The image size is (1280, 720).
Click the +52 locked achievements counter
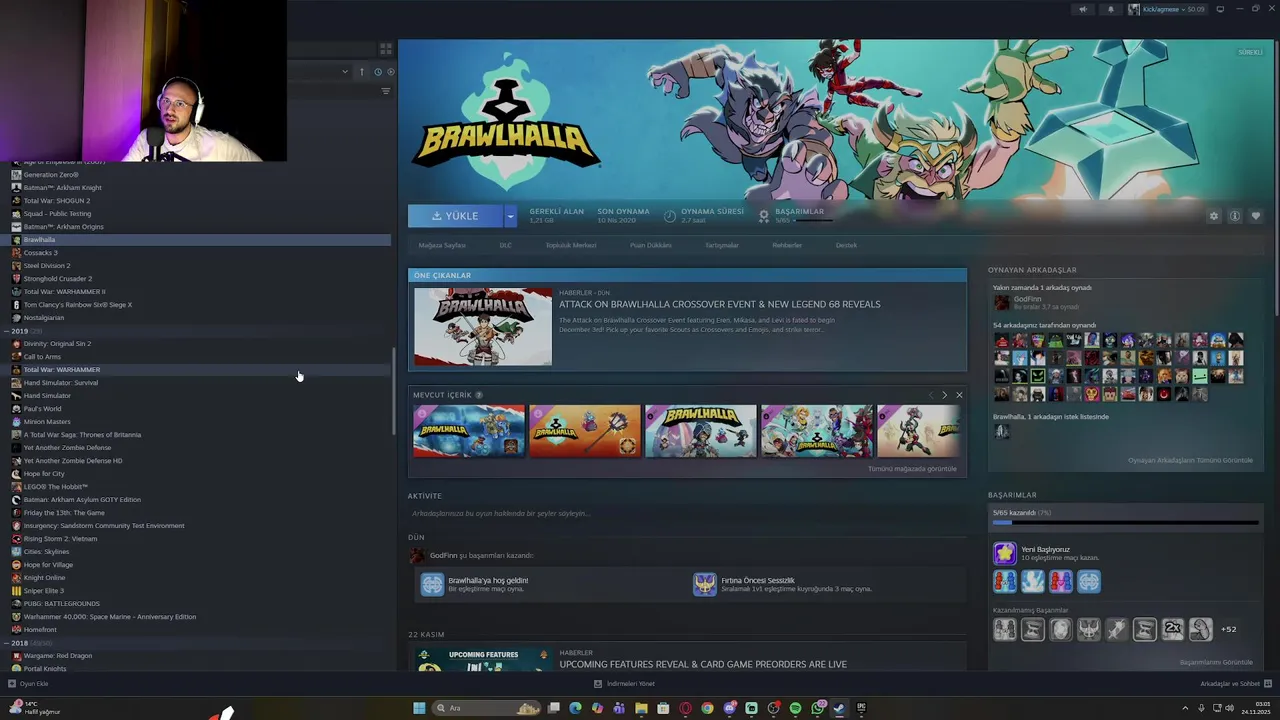pos(1228,629)
